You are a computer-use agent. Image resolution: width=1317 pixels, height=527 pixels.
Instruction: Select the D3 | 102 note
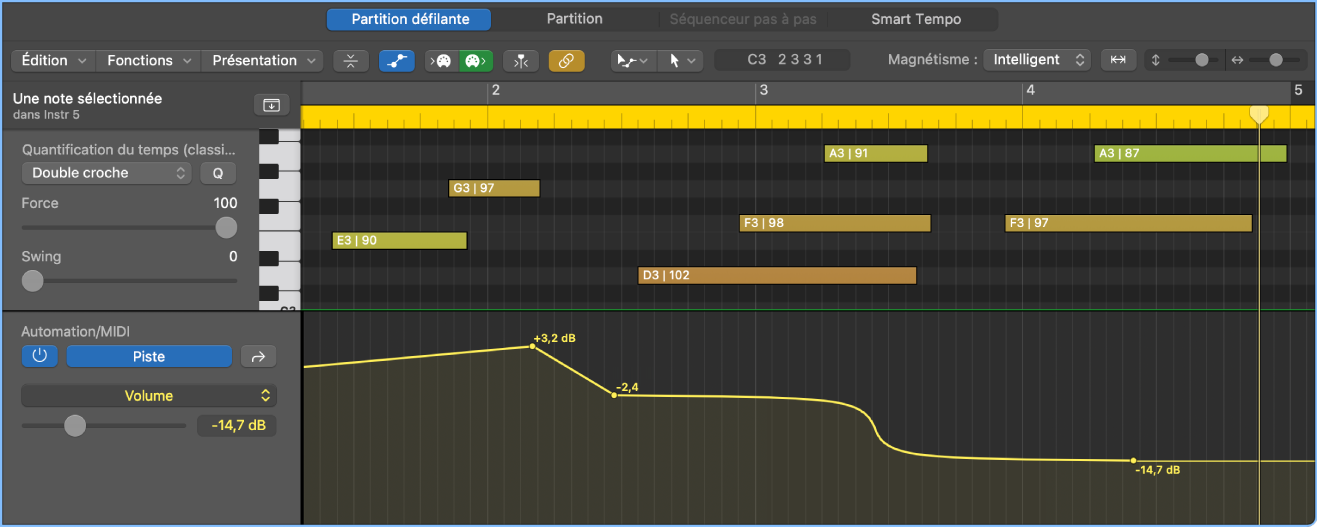(x=777, y=275)
